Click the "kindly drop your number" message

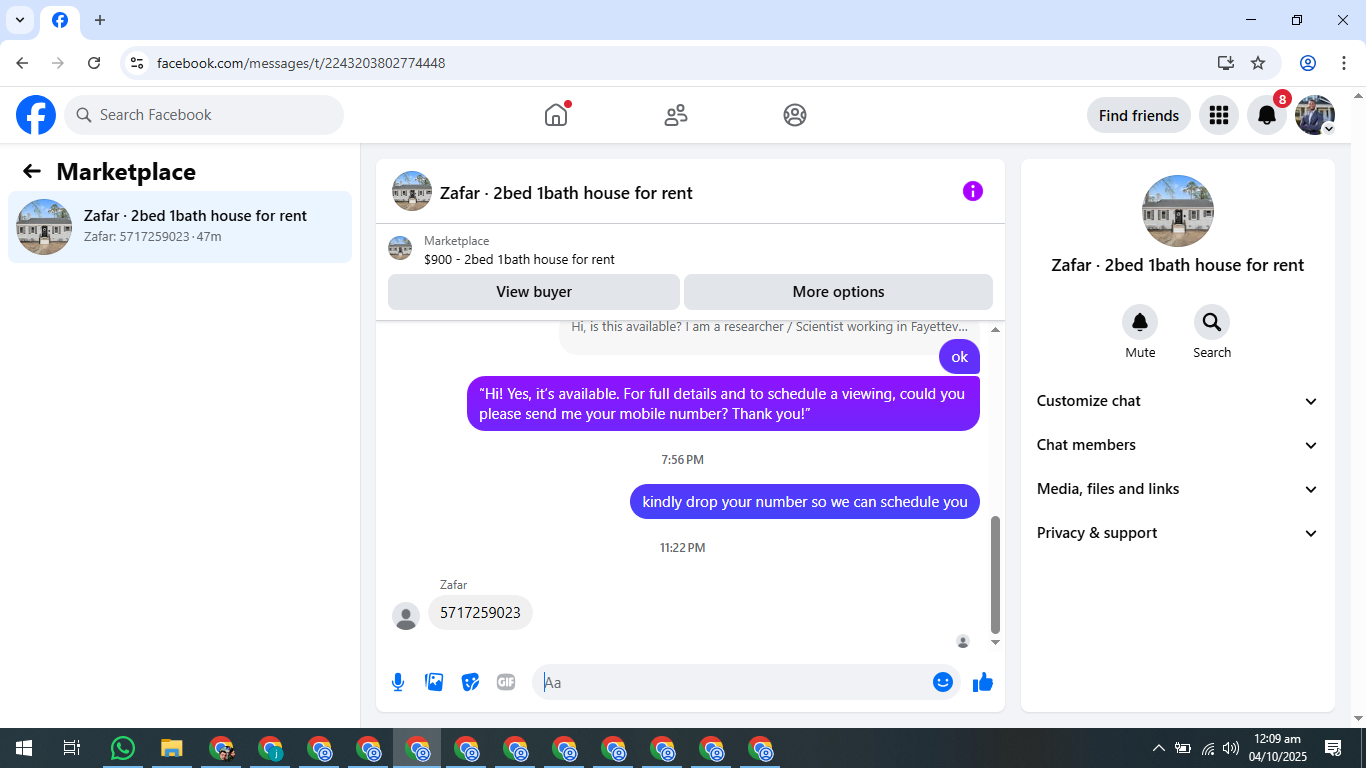[x=805, y=502]
